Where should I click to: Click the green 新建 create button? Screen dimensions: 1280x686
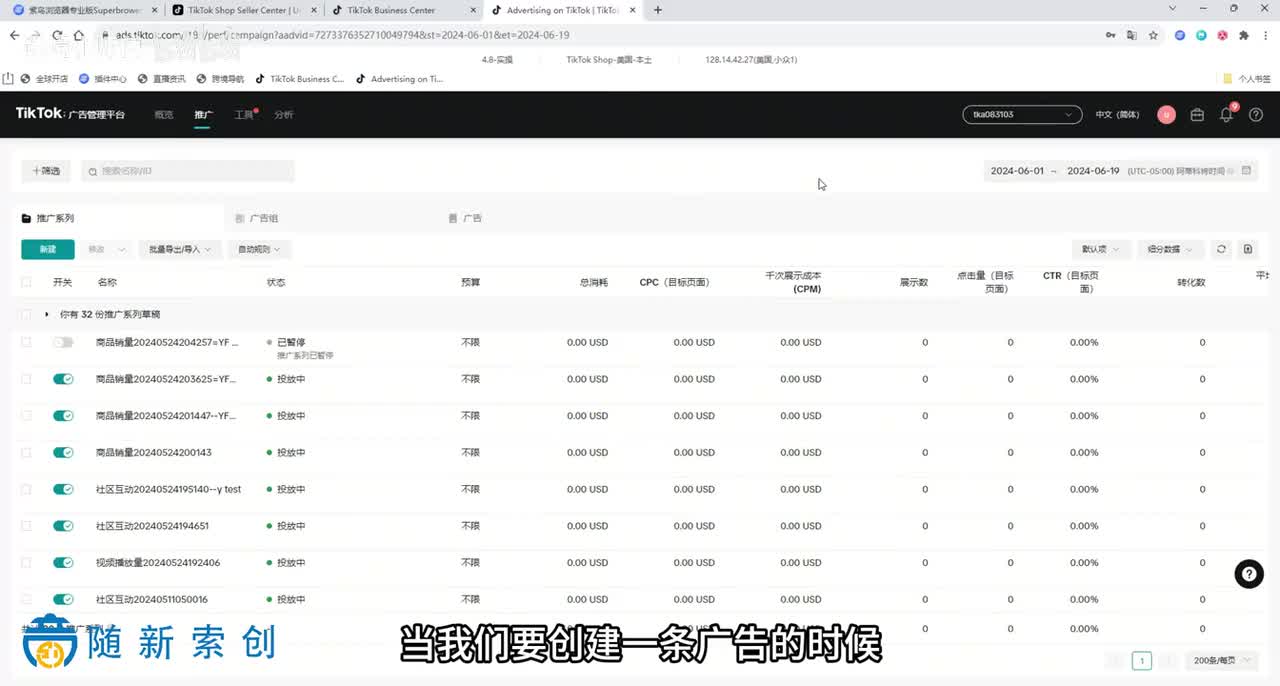[48, 249]
